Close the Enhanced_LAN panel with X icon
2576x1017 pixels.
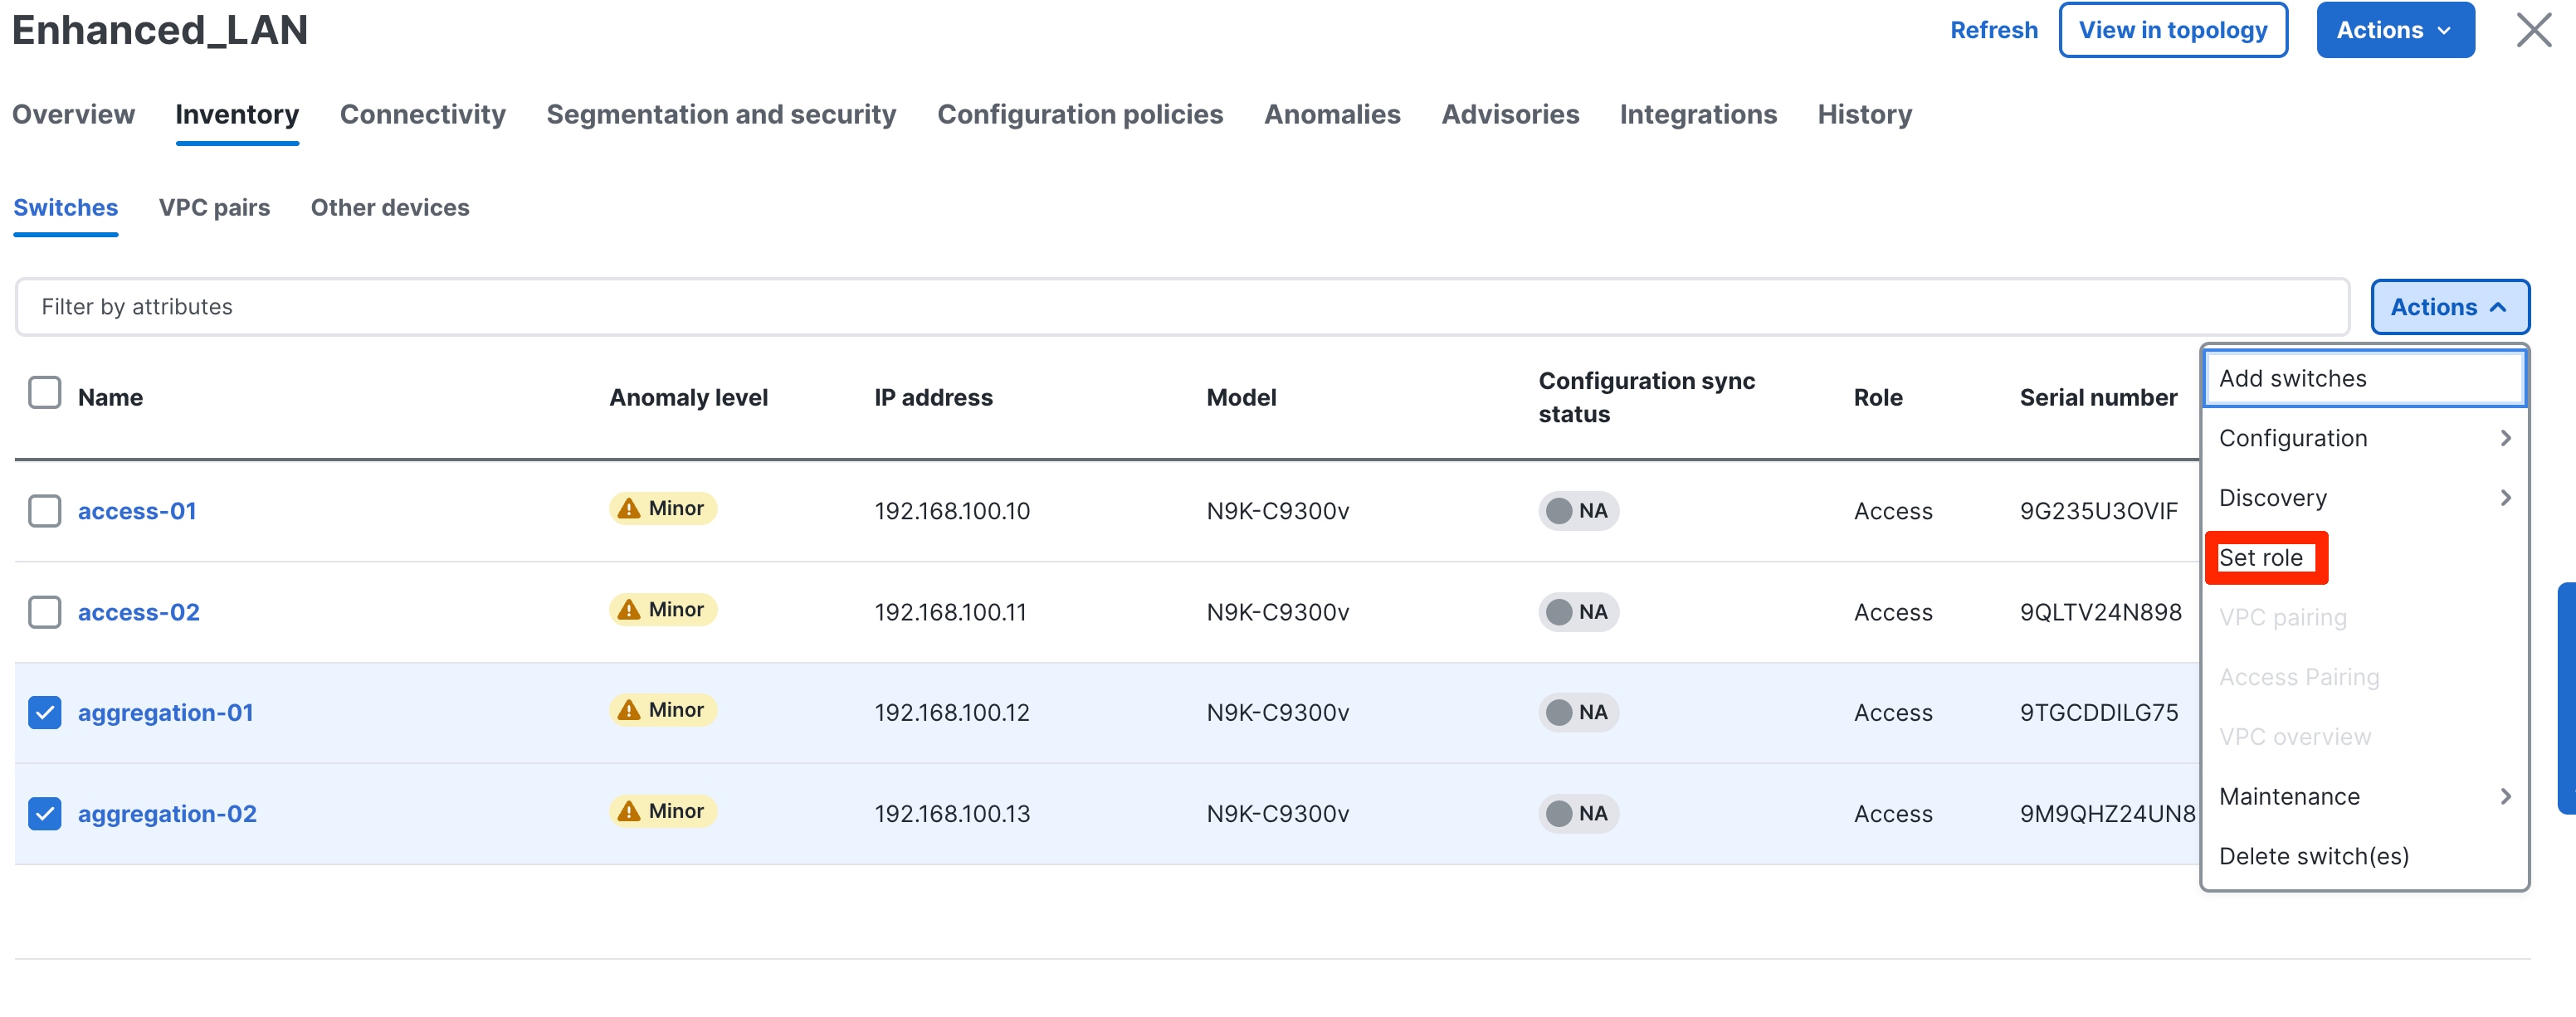(2533, 30)
